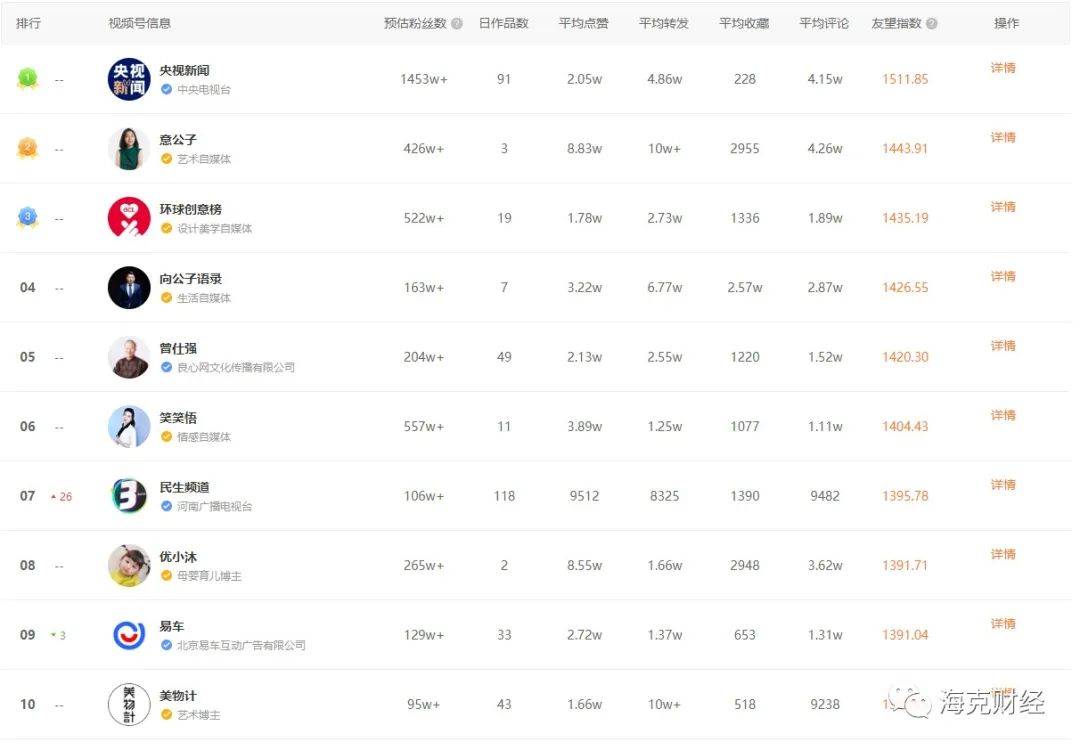Open 意公子 profile photo
The image size is (1080, 750).
[x=129, y=149]
